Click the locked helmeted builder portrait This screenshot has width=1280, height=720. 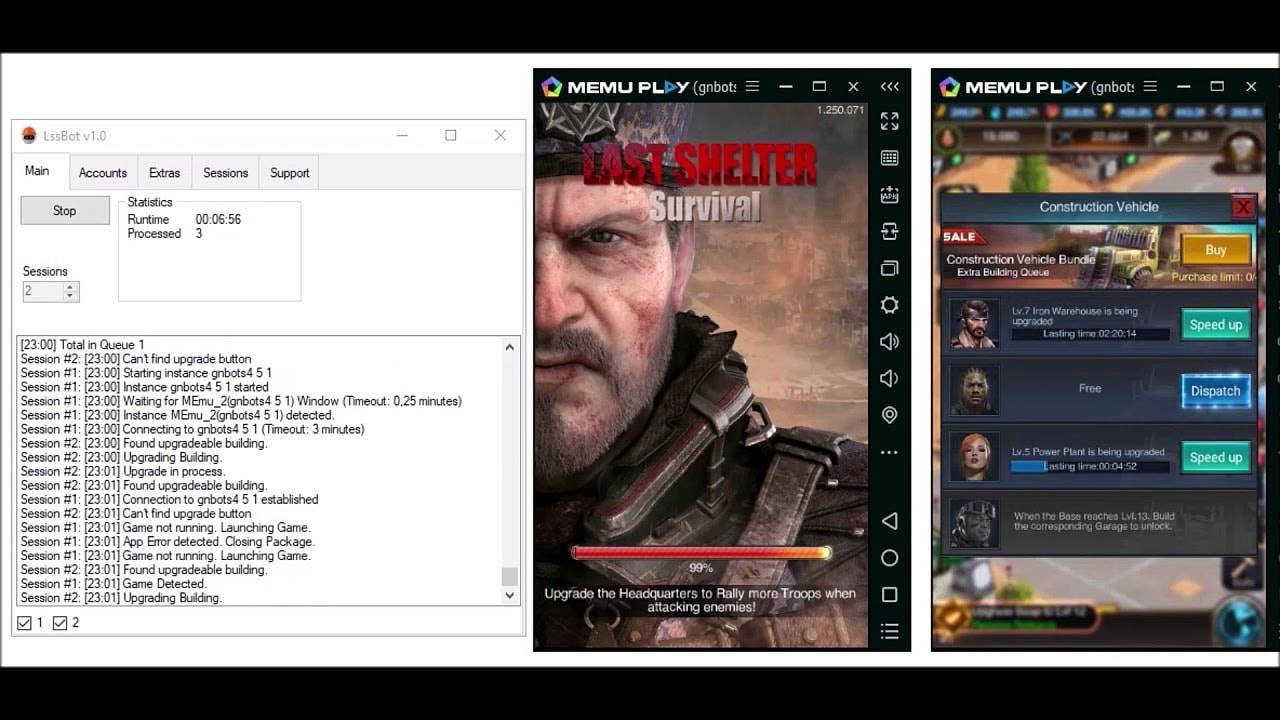point(974,523)
